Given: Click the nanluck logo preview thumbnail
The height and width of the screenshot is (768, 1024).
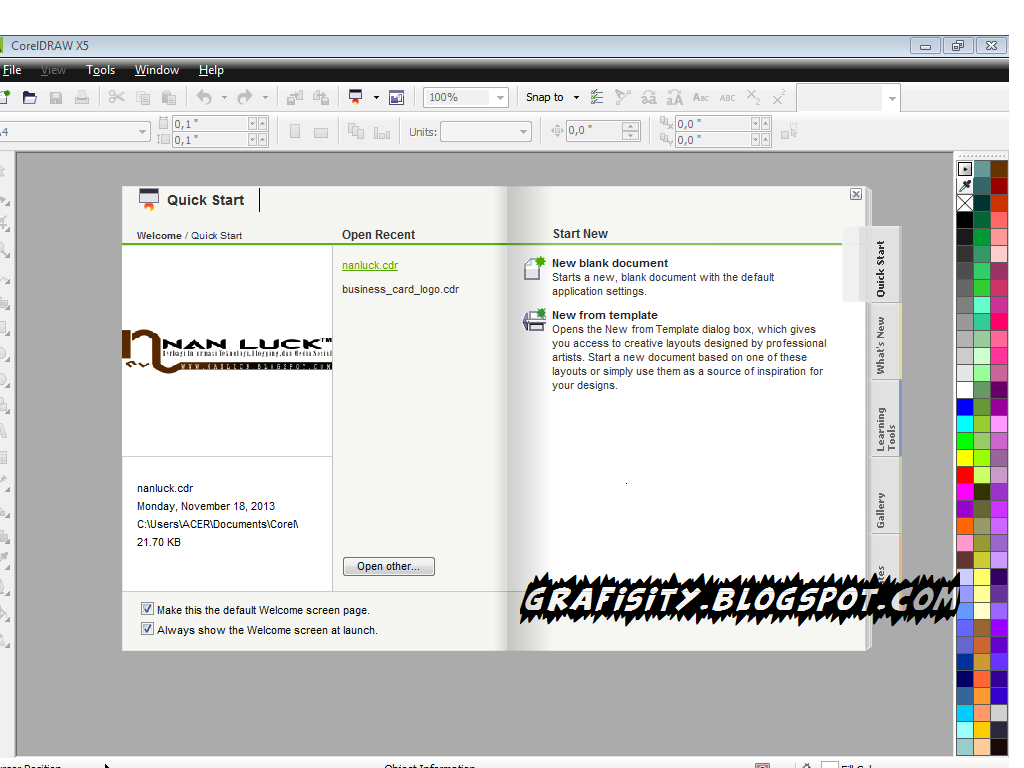Looking at the screenshot, I should [227, 351].
